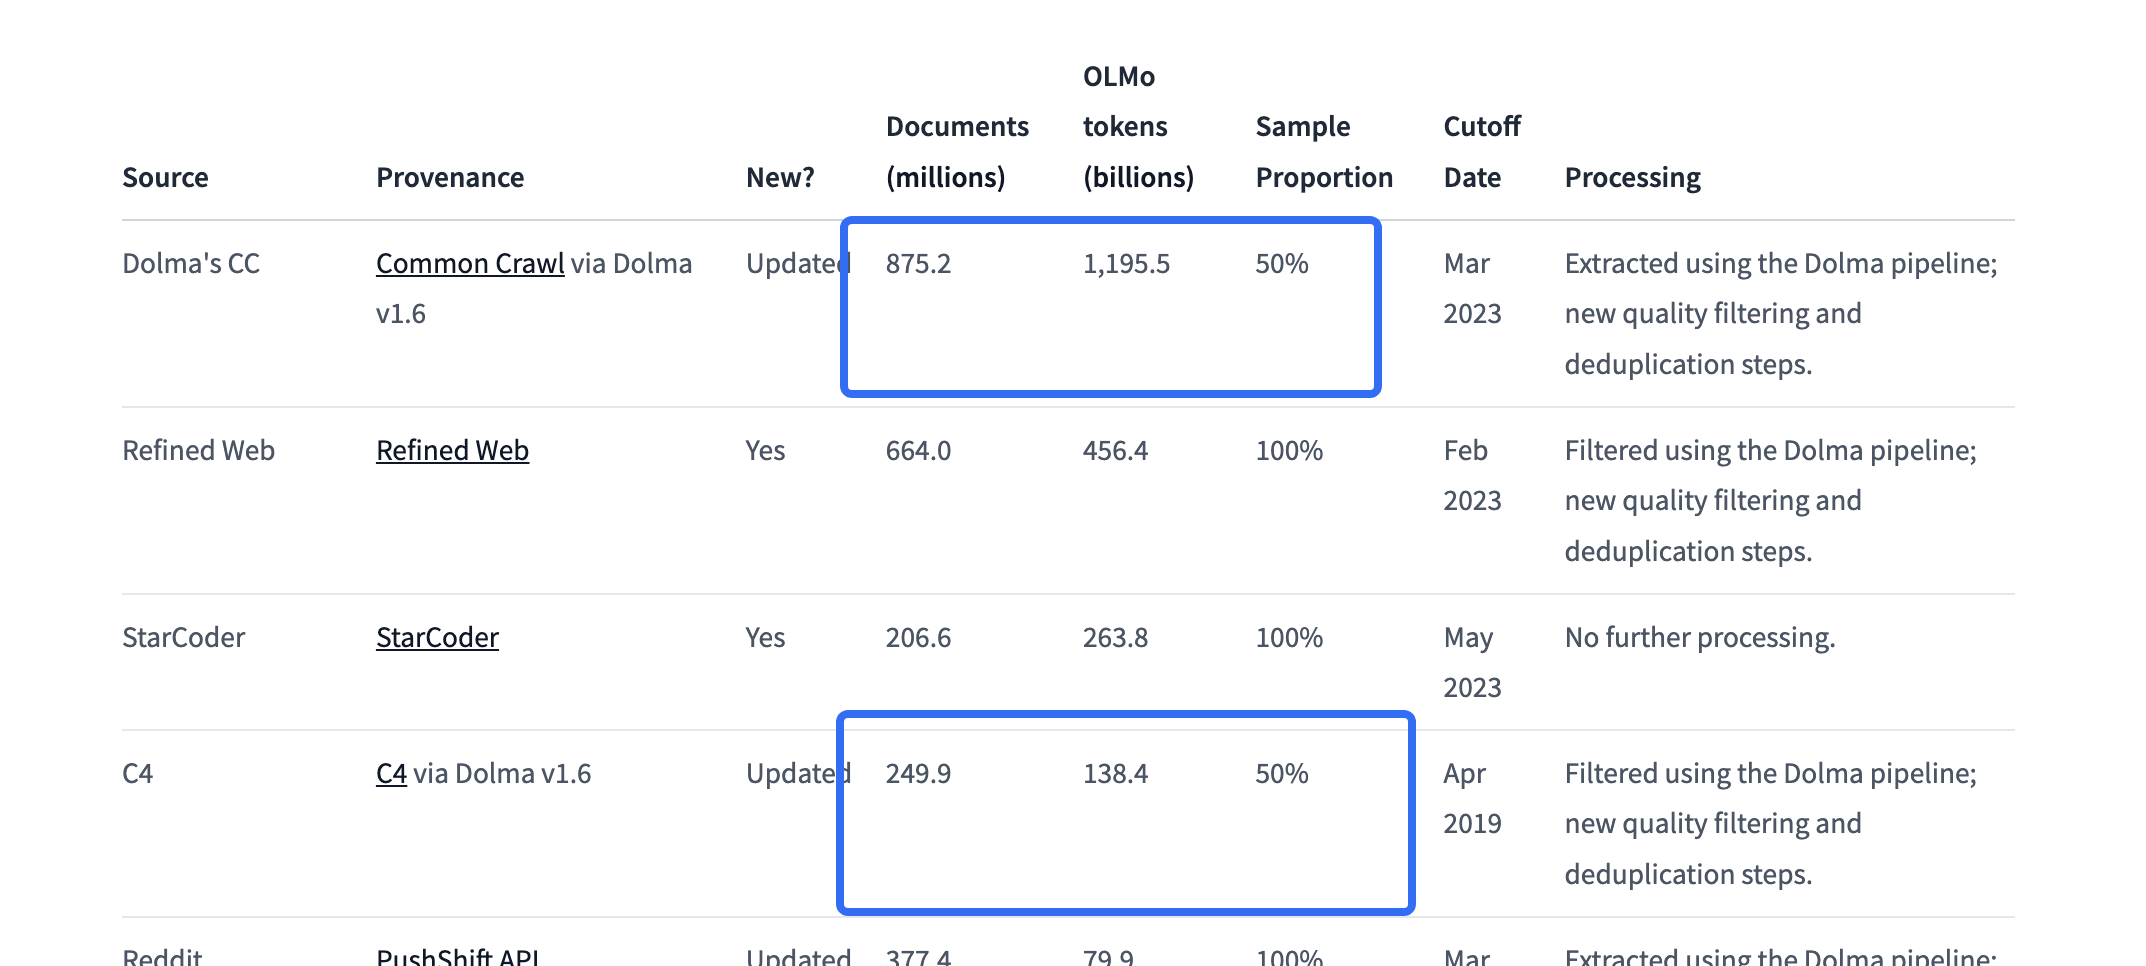The width and height of the screenshot is (2146, 966).
Task: Open the Common Crawl link
Action: pyautogui.click(x=470, y=263)
